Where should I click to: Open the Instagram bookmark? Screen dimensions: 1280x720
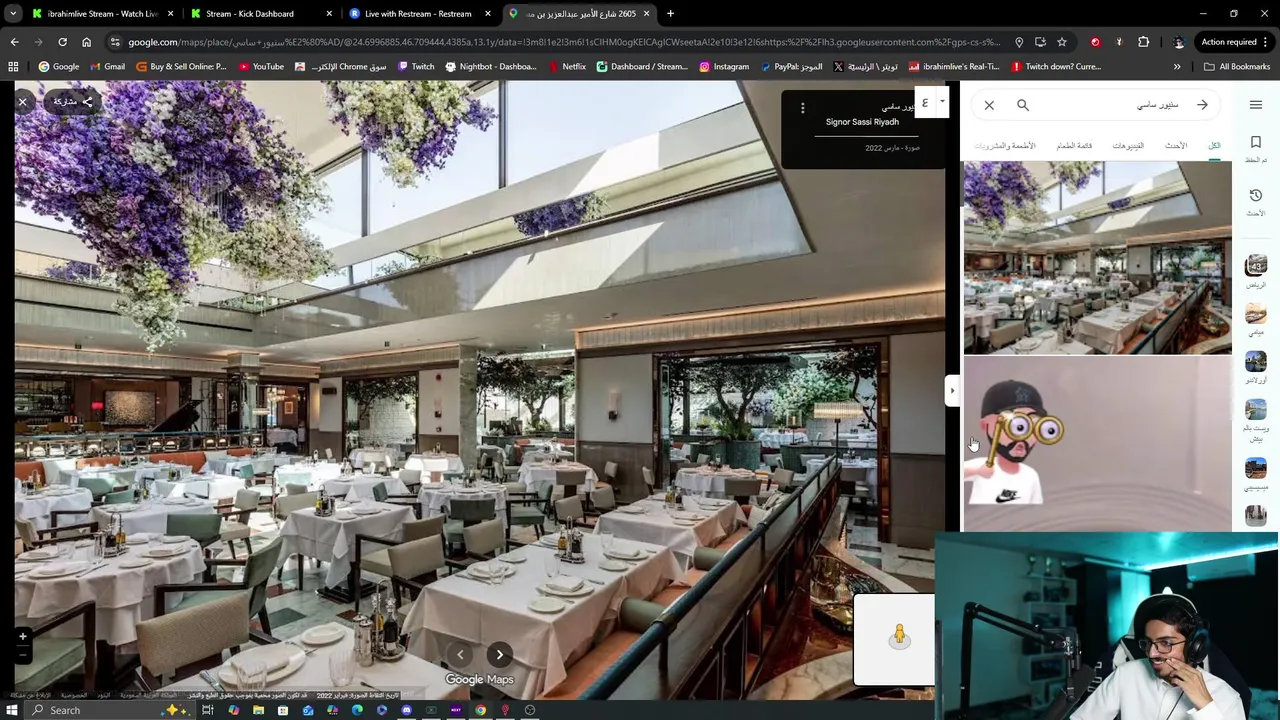click(x=724, y=67)
